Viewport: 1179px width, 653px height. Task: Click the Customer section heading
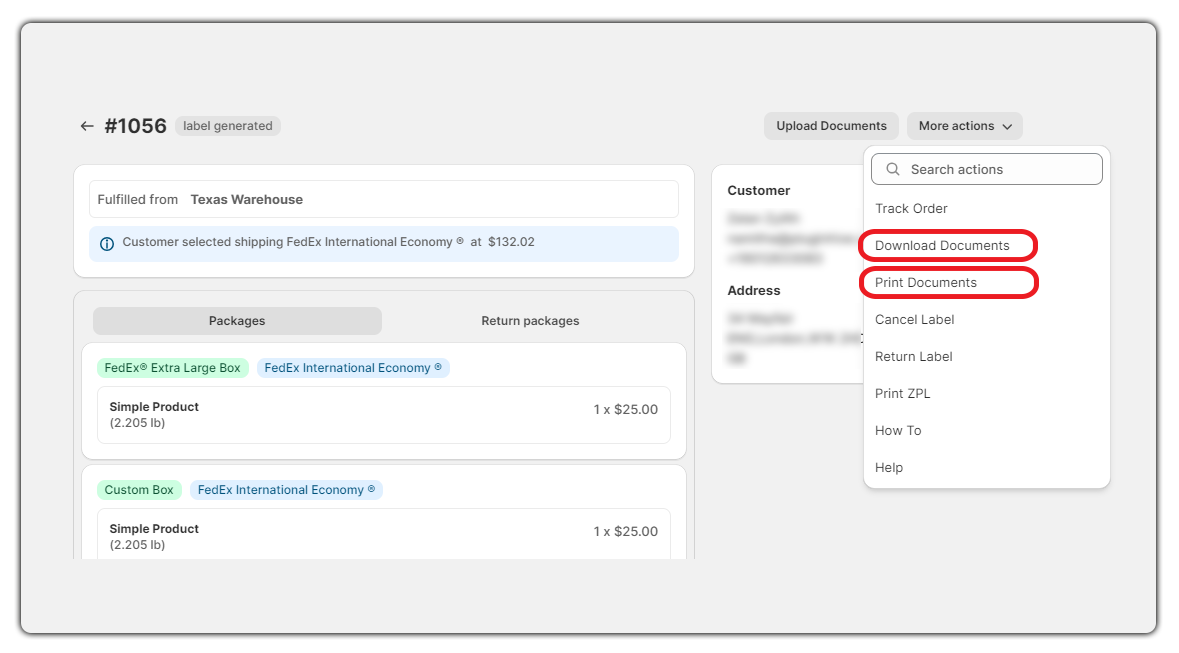[x=758, y=190]
